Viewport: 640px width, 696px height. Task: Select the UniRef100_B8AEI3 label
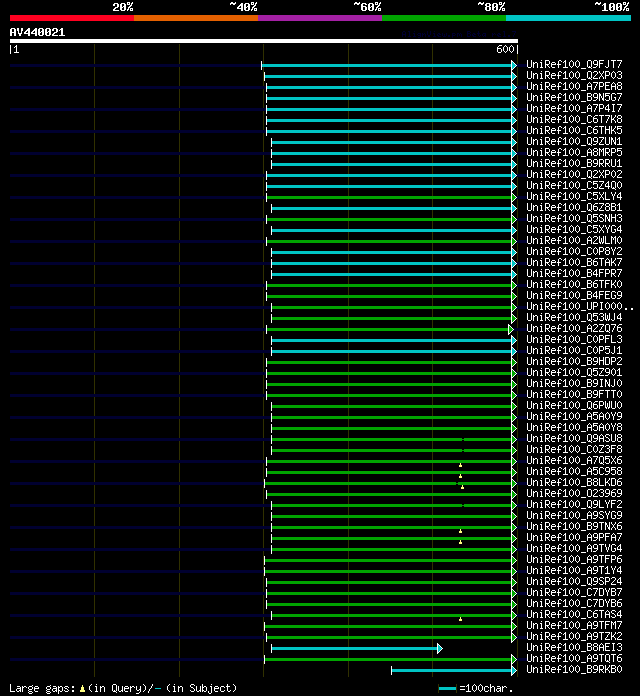574,648
